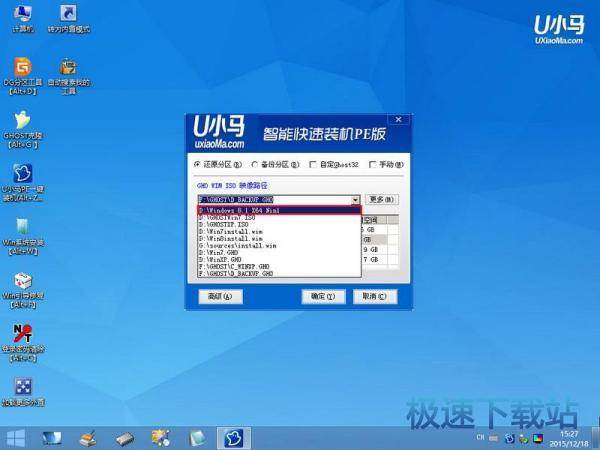The image size is (600, 450).
Task: Open the bottom blue four-arrow desktop icon
Action: (x=23, y=392)
